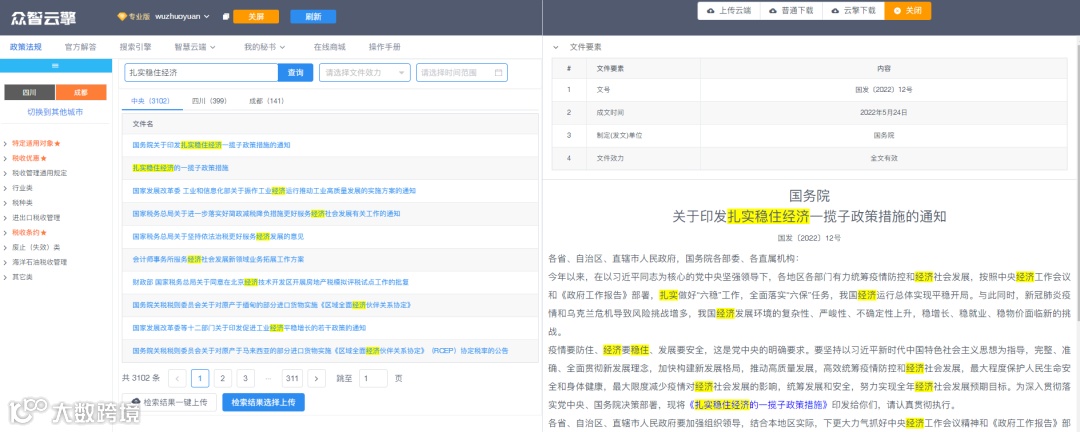Select the 四川 region button
The width and height of the screenshot is (1080, 432).
coord(30,92)
